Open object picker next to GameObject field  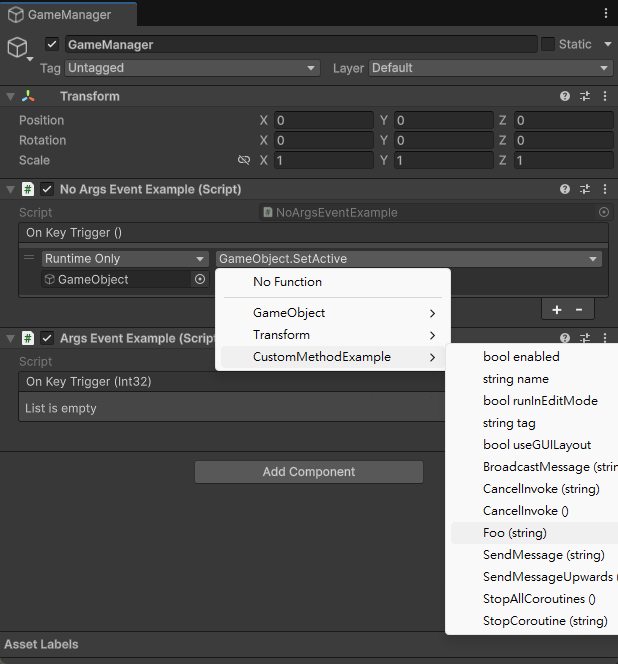coord(200,280)
